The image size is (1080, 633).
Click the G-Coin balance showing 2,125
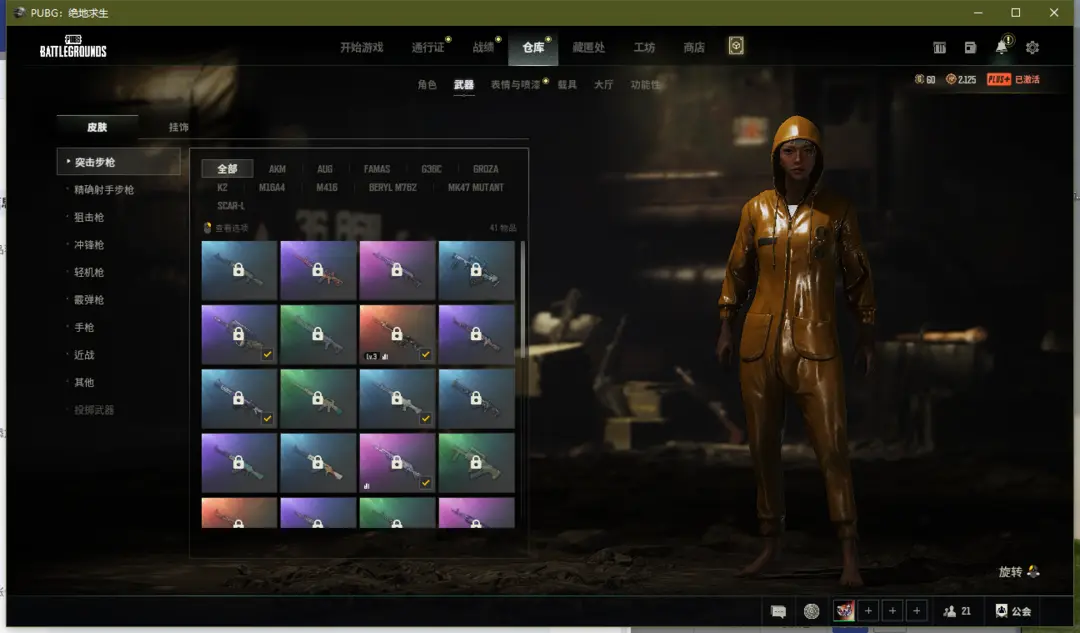click(960, 80)
